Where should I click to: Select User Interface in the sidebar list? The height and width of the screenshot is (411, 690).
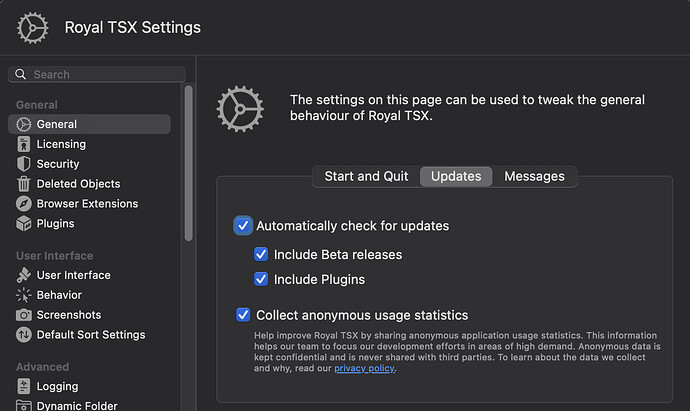(x=73, y=275)
